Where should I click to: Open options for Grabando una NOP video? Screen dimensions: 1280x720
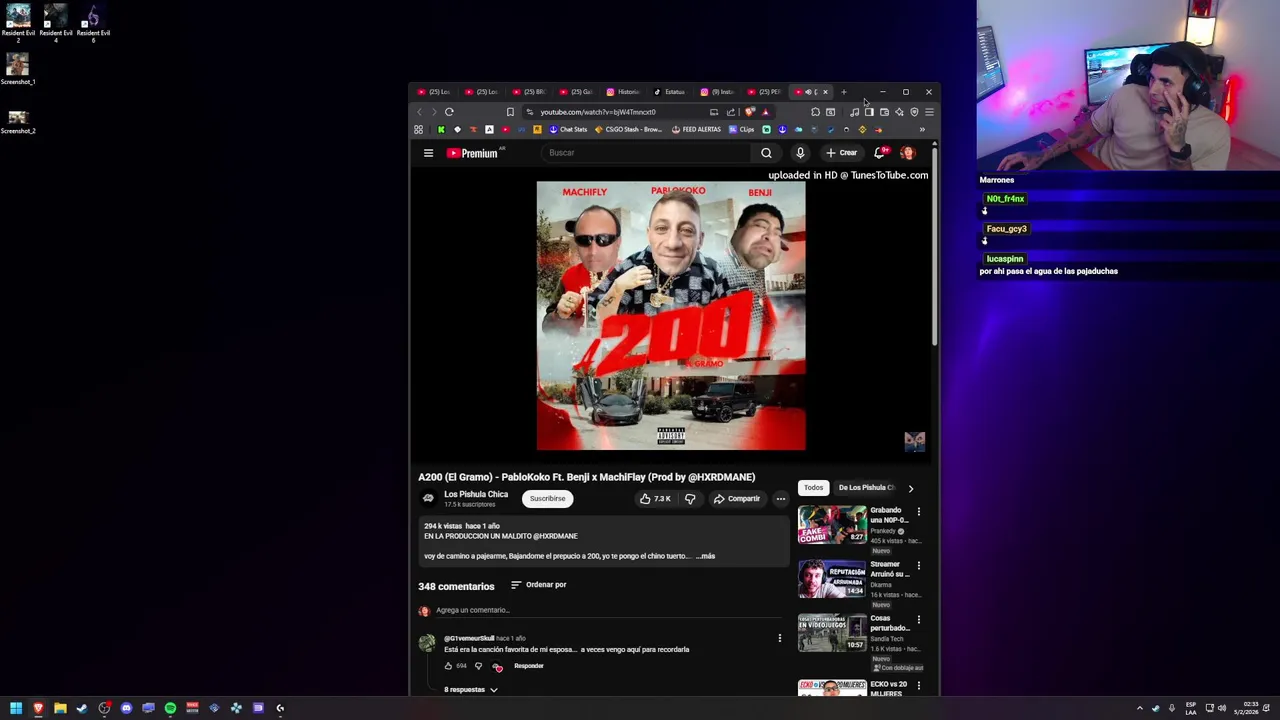(918, 512)
